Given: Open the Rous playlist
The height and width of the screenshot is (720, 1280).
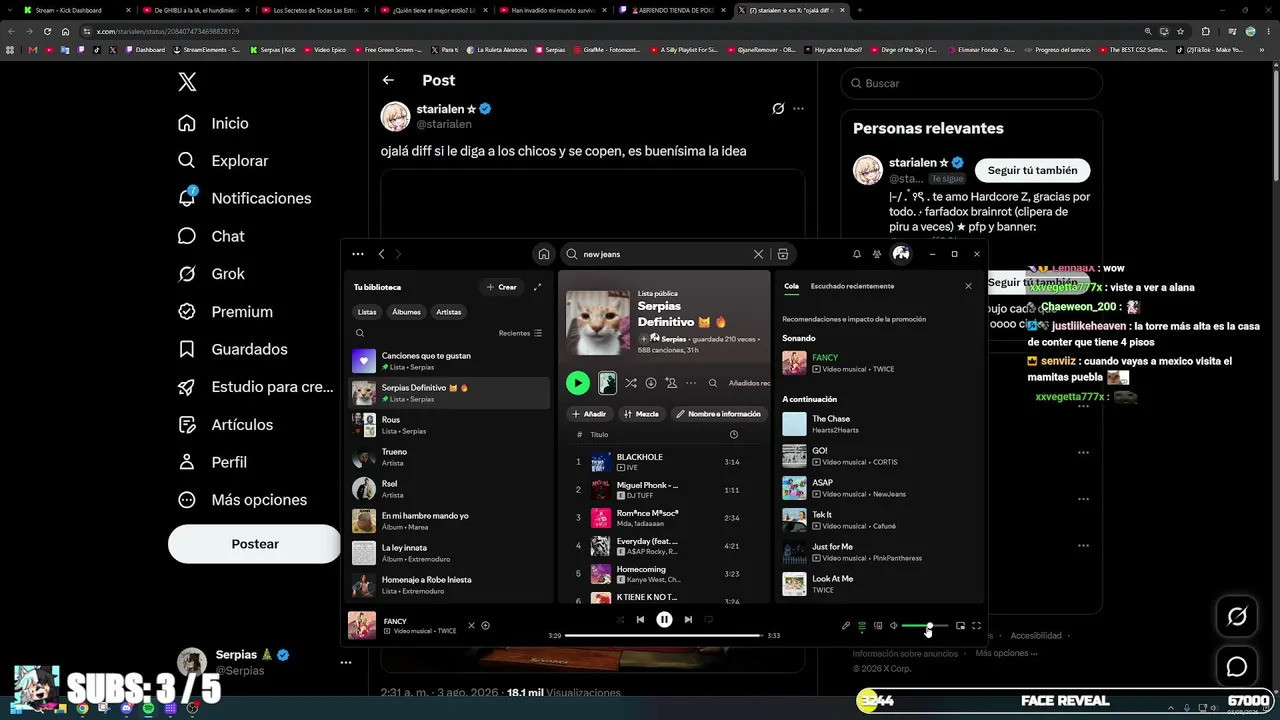Looking at the screenshot, I should click(449, 425).
